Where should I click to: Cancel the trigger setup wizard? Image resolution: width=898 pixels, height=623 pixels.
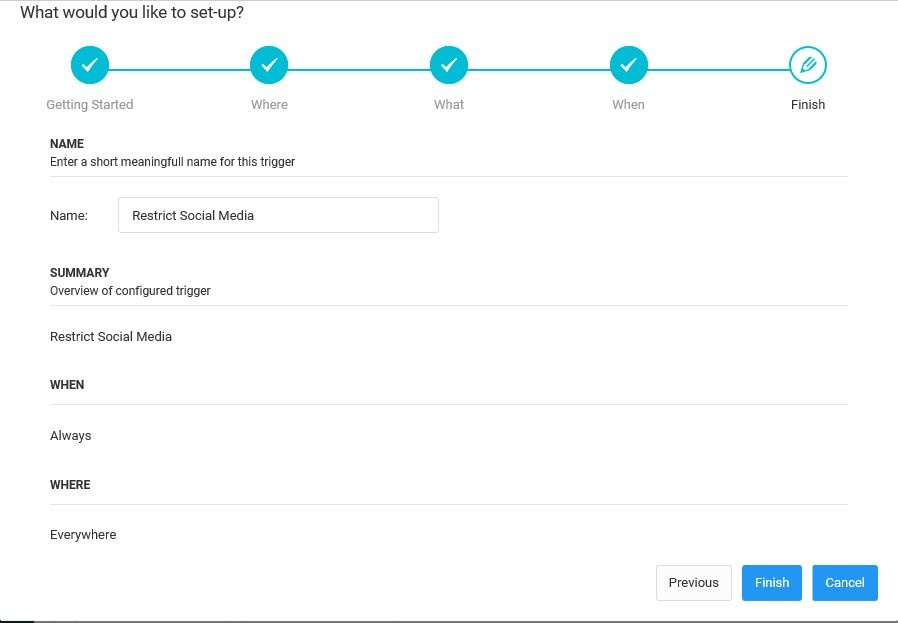844,583
